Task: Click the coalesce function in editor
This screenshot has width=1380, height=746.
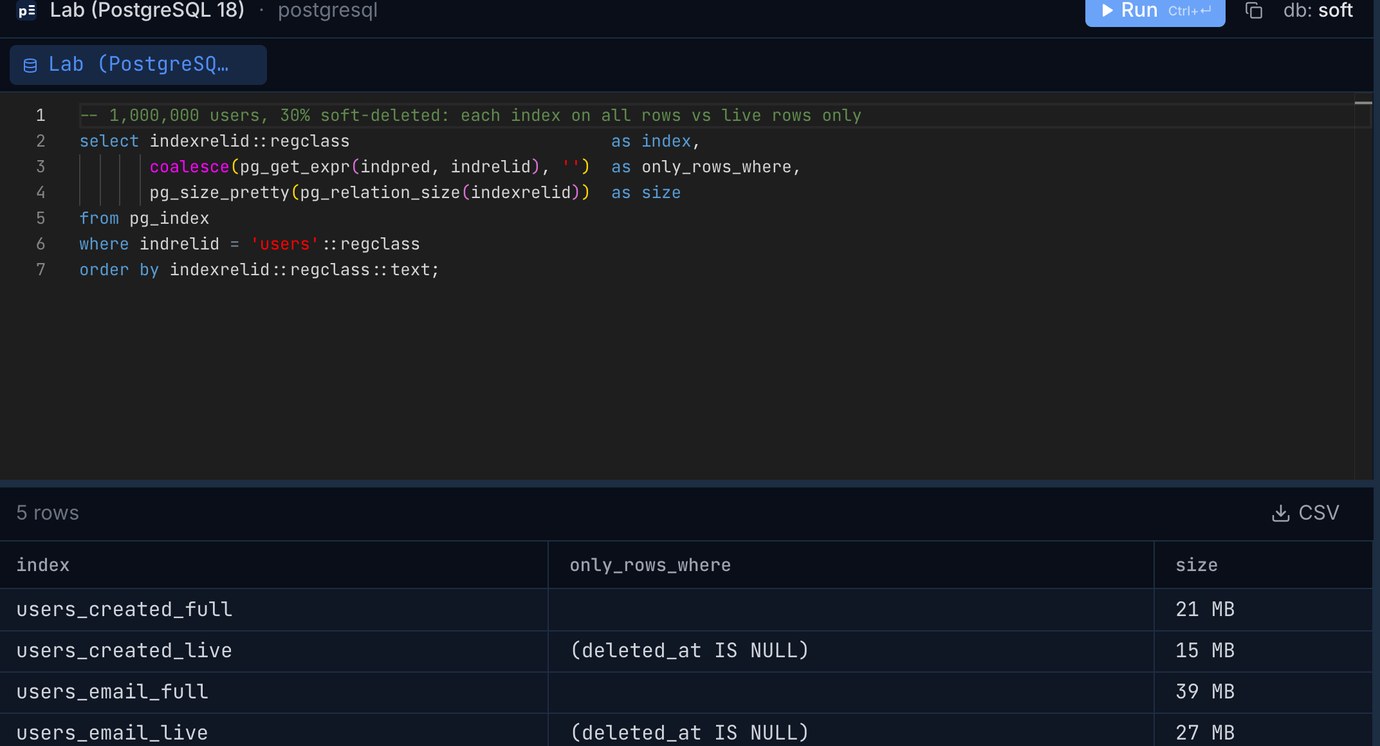Action: click(189, 167)
